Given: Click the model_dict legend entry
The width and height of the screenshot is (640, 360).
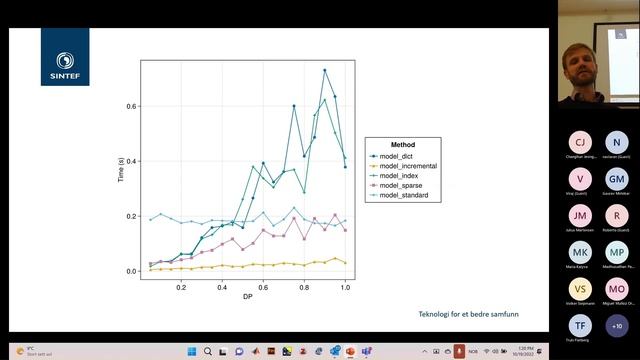Looking at the screenshot, I should pos(391,156).
